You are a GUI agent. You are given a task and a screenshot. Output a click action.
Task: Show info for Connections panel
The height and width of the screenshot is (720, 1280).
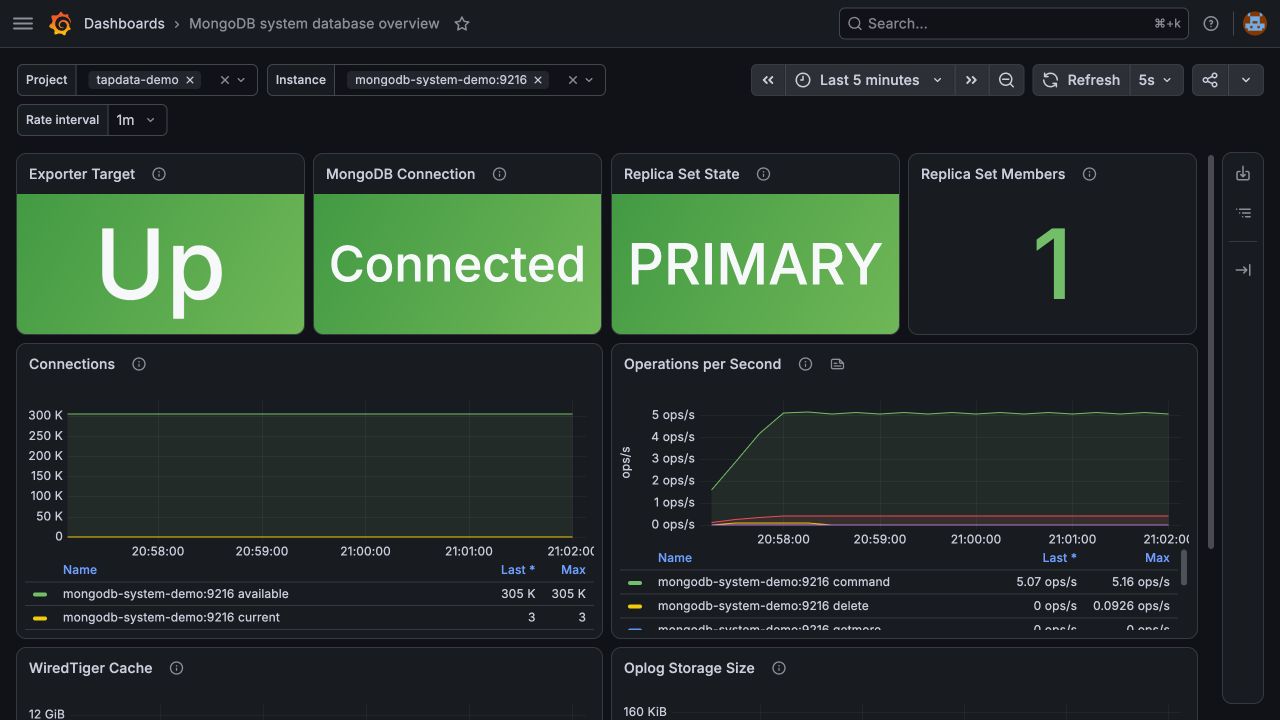pyautogui.click(x=139, y=364)
